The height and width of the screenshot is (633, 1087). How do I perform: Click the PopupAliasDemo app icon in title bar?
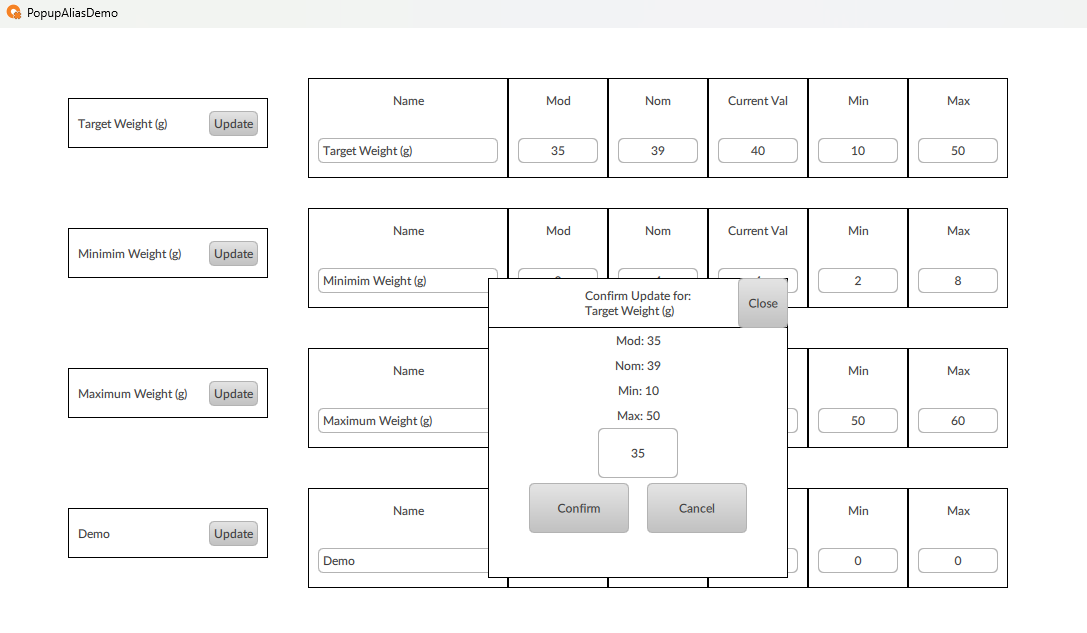13,12
